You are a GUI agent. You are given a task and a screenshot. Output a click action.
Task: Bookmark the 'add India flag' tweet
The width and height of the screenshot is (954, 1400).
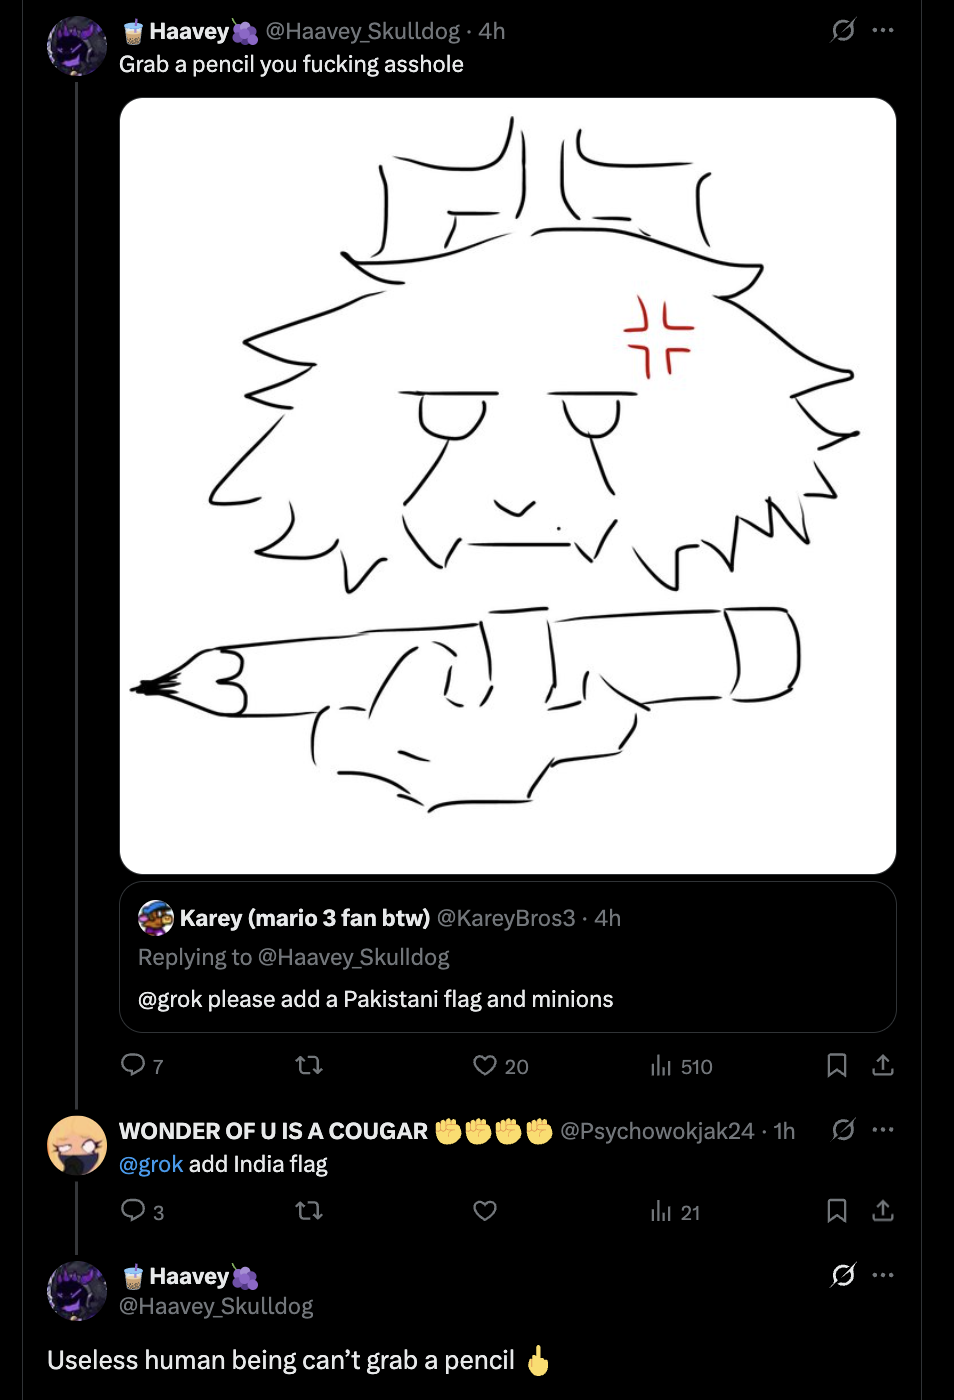point(837,1211)
